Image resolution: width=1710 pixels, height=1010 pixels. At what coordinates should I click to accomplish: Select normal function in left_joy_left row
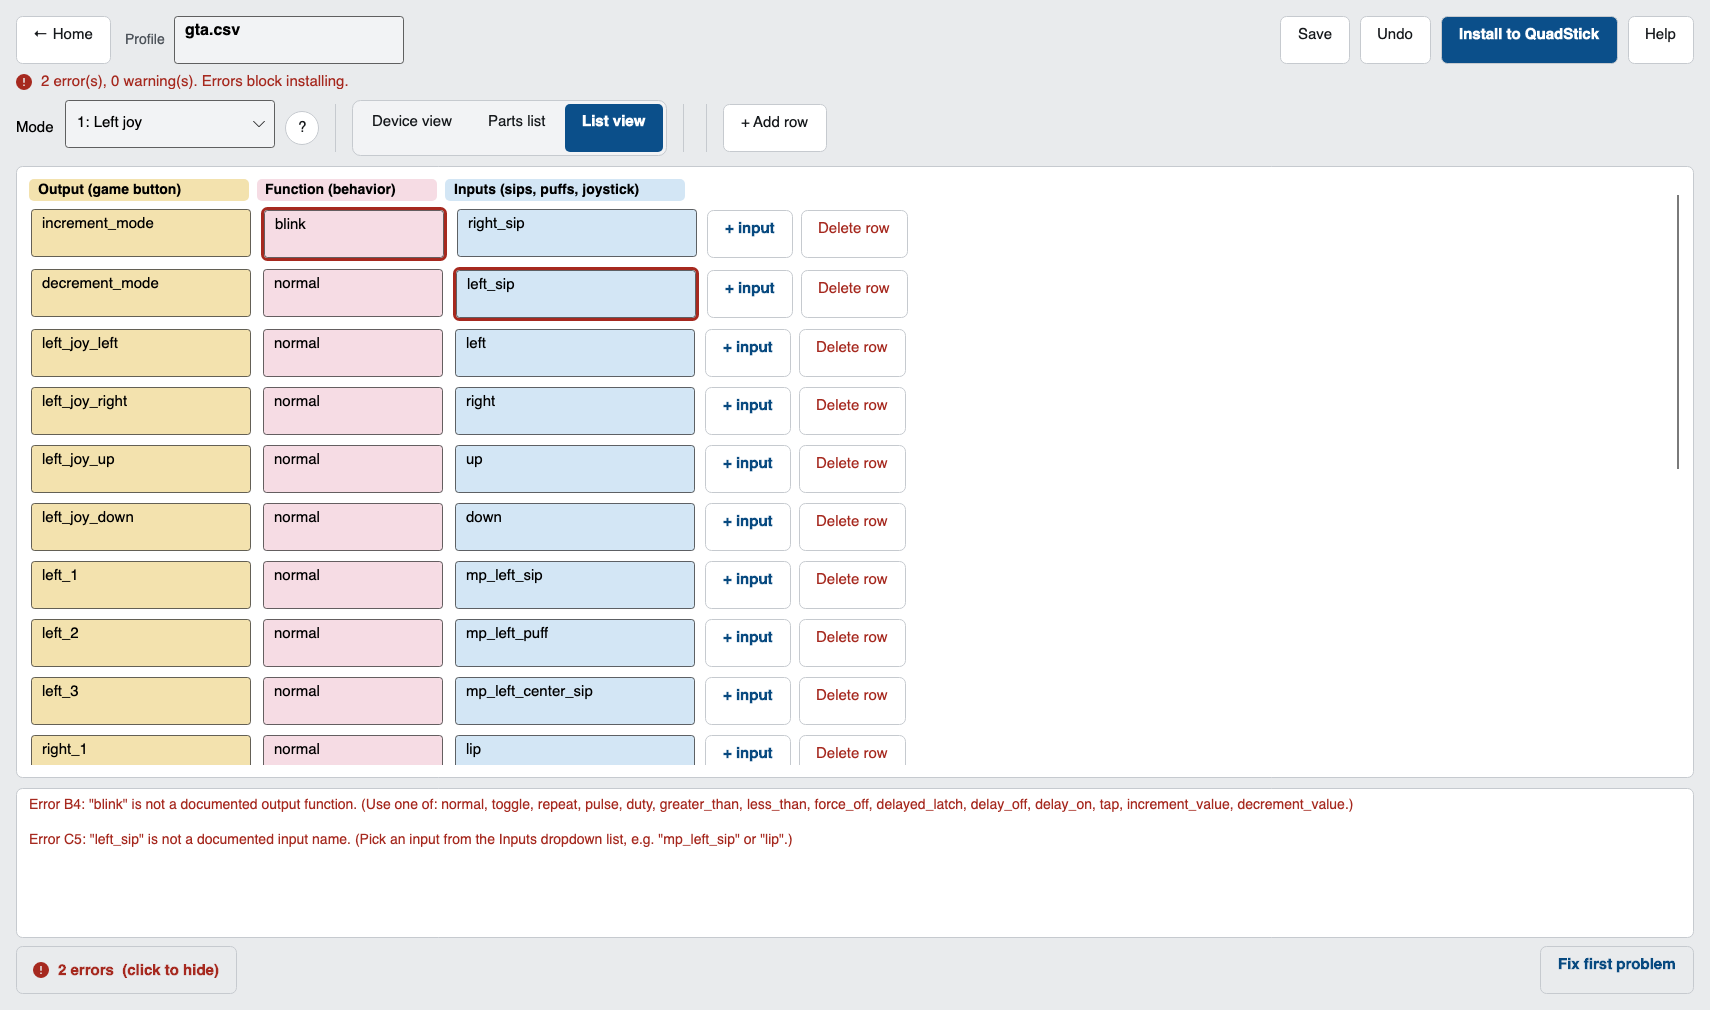point(353,353)
